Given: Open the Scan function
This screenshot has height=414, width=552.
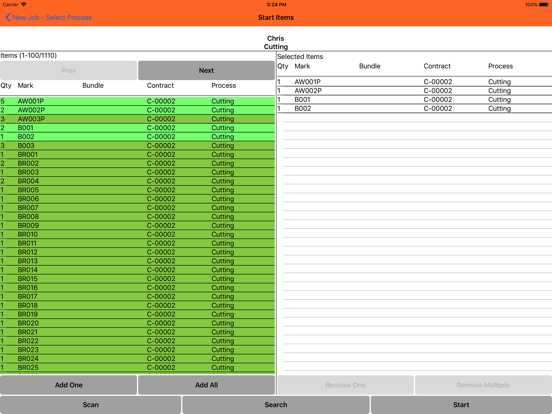Looking at the screenshot, I should [90, 405].
